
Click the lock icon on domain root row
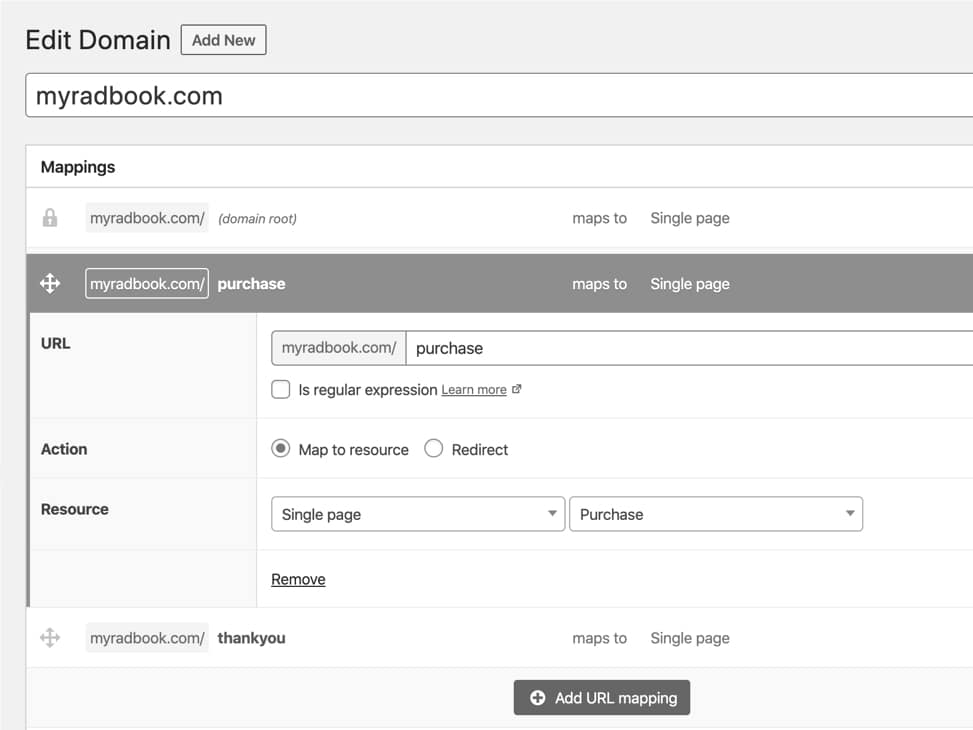[x=50, y=218]
